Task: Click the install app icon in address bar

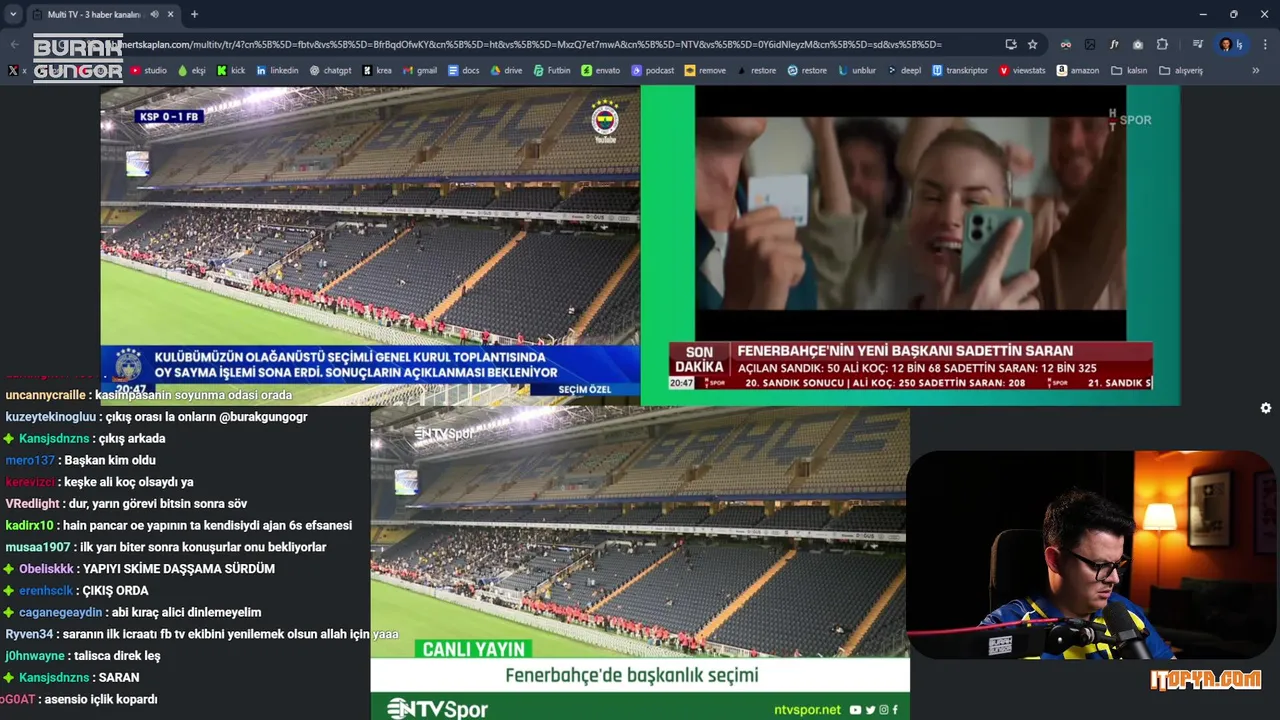Action: 1010,44
